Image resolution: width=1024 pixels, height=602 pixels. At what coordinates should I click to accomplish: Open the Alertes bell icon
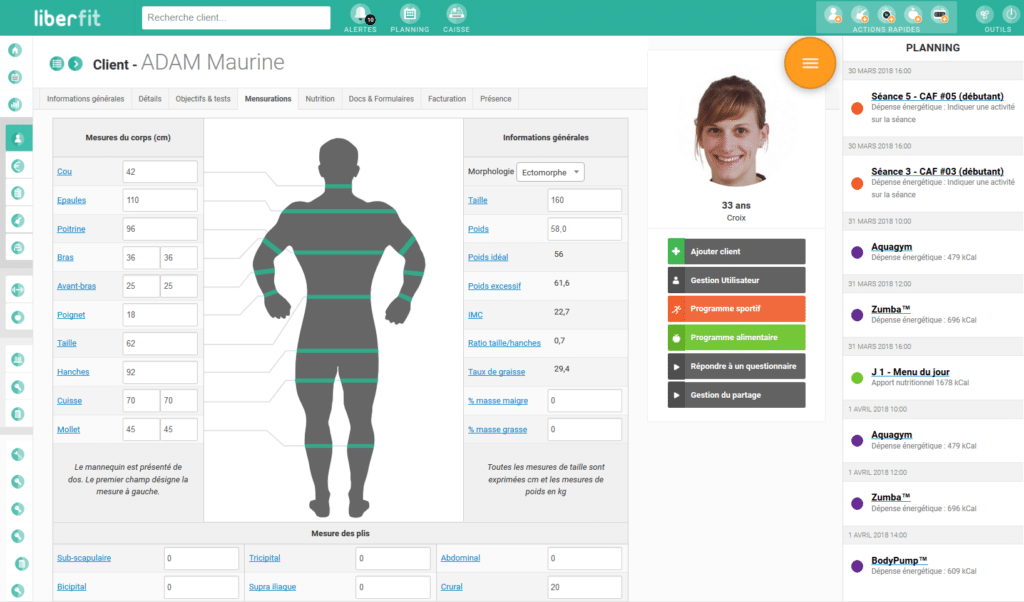pos(360,14)
